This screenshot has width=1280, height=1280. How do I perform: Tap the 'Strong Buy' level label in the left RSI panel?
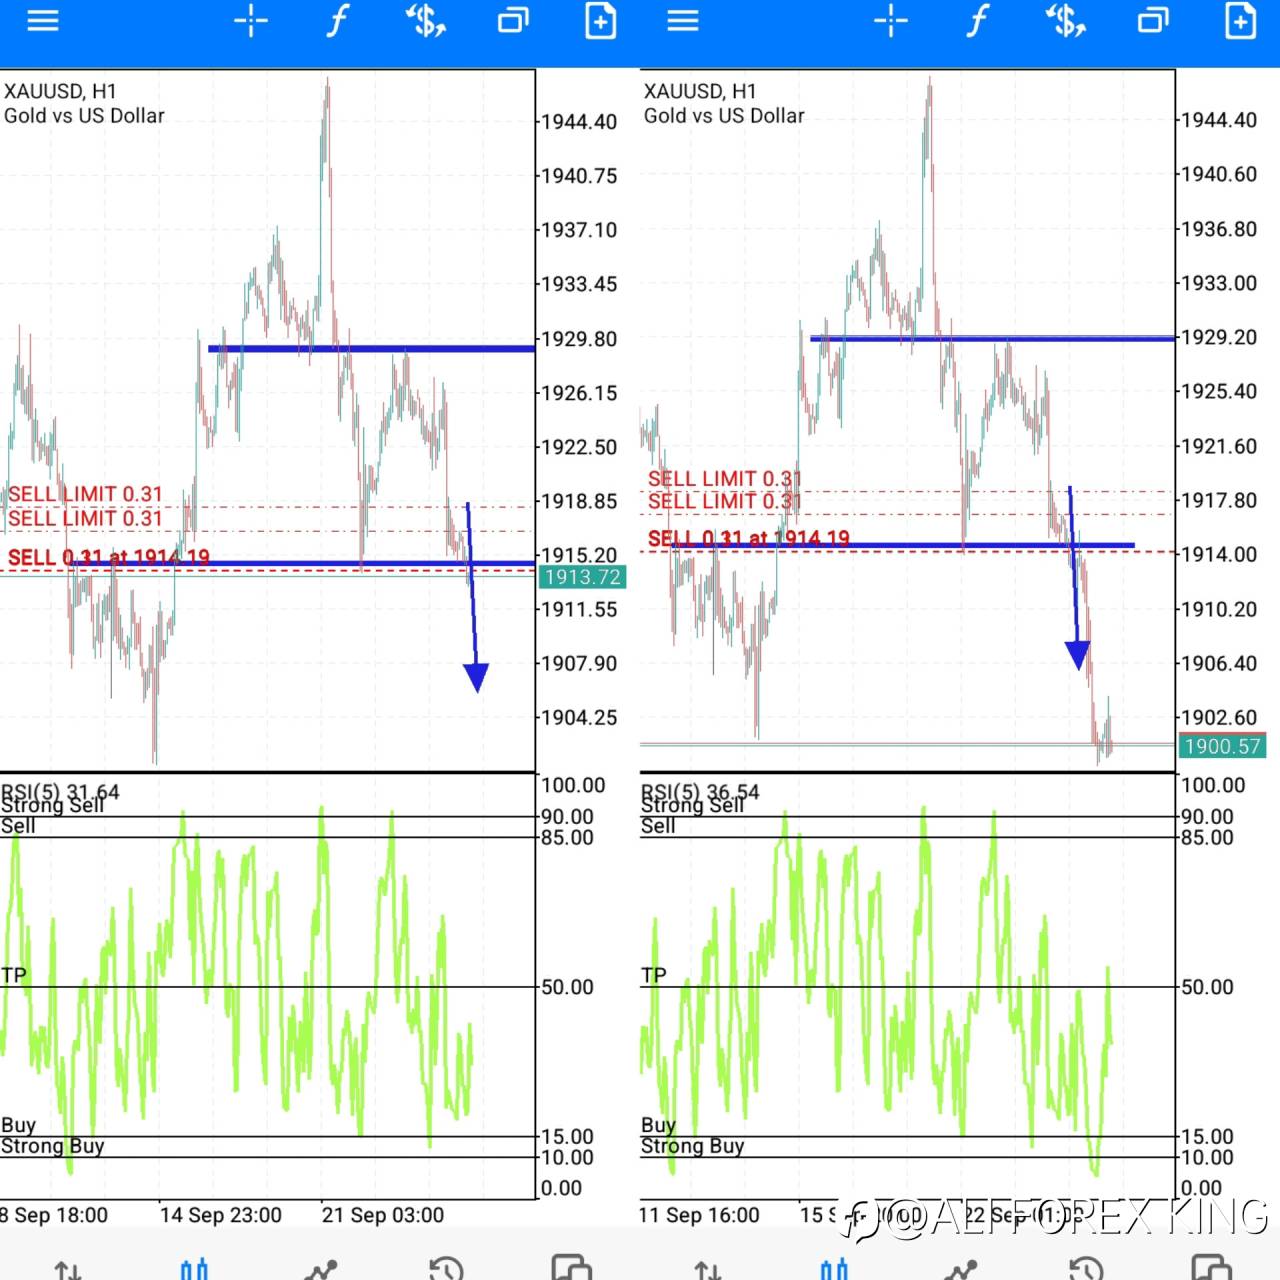click(x=52, y=1146)
